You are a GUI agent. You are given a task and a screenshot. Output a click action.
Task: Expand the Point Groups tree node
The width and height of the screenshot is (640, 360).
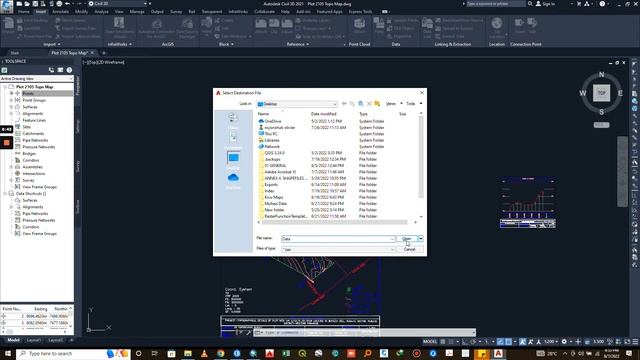coord(11,100)
